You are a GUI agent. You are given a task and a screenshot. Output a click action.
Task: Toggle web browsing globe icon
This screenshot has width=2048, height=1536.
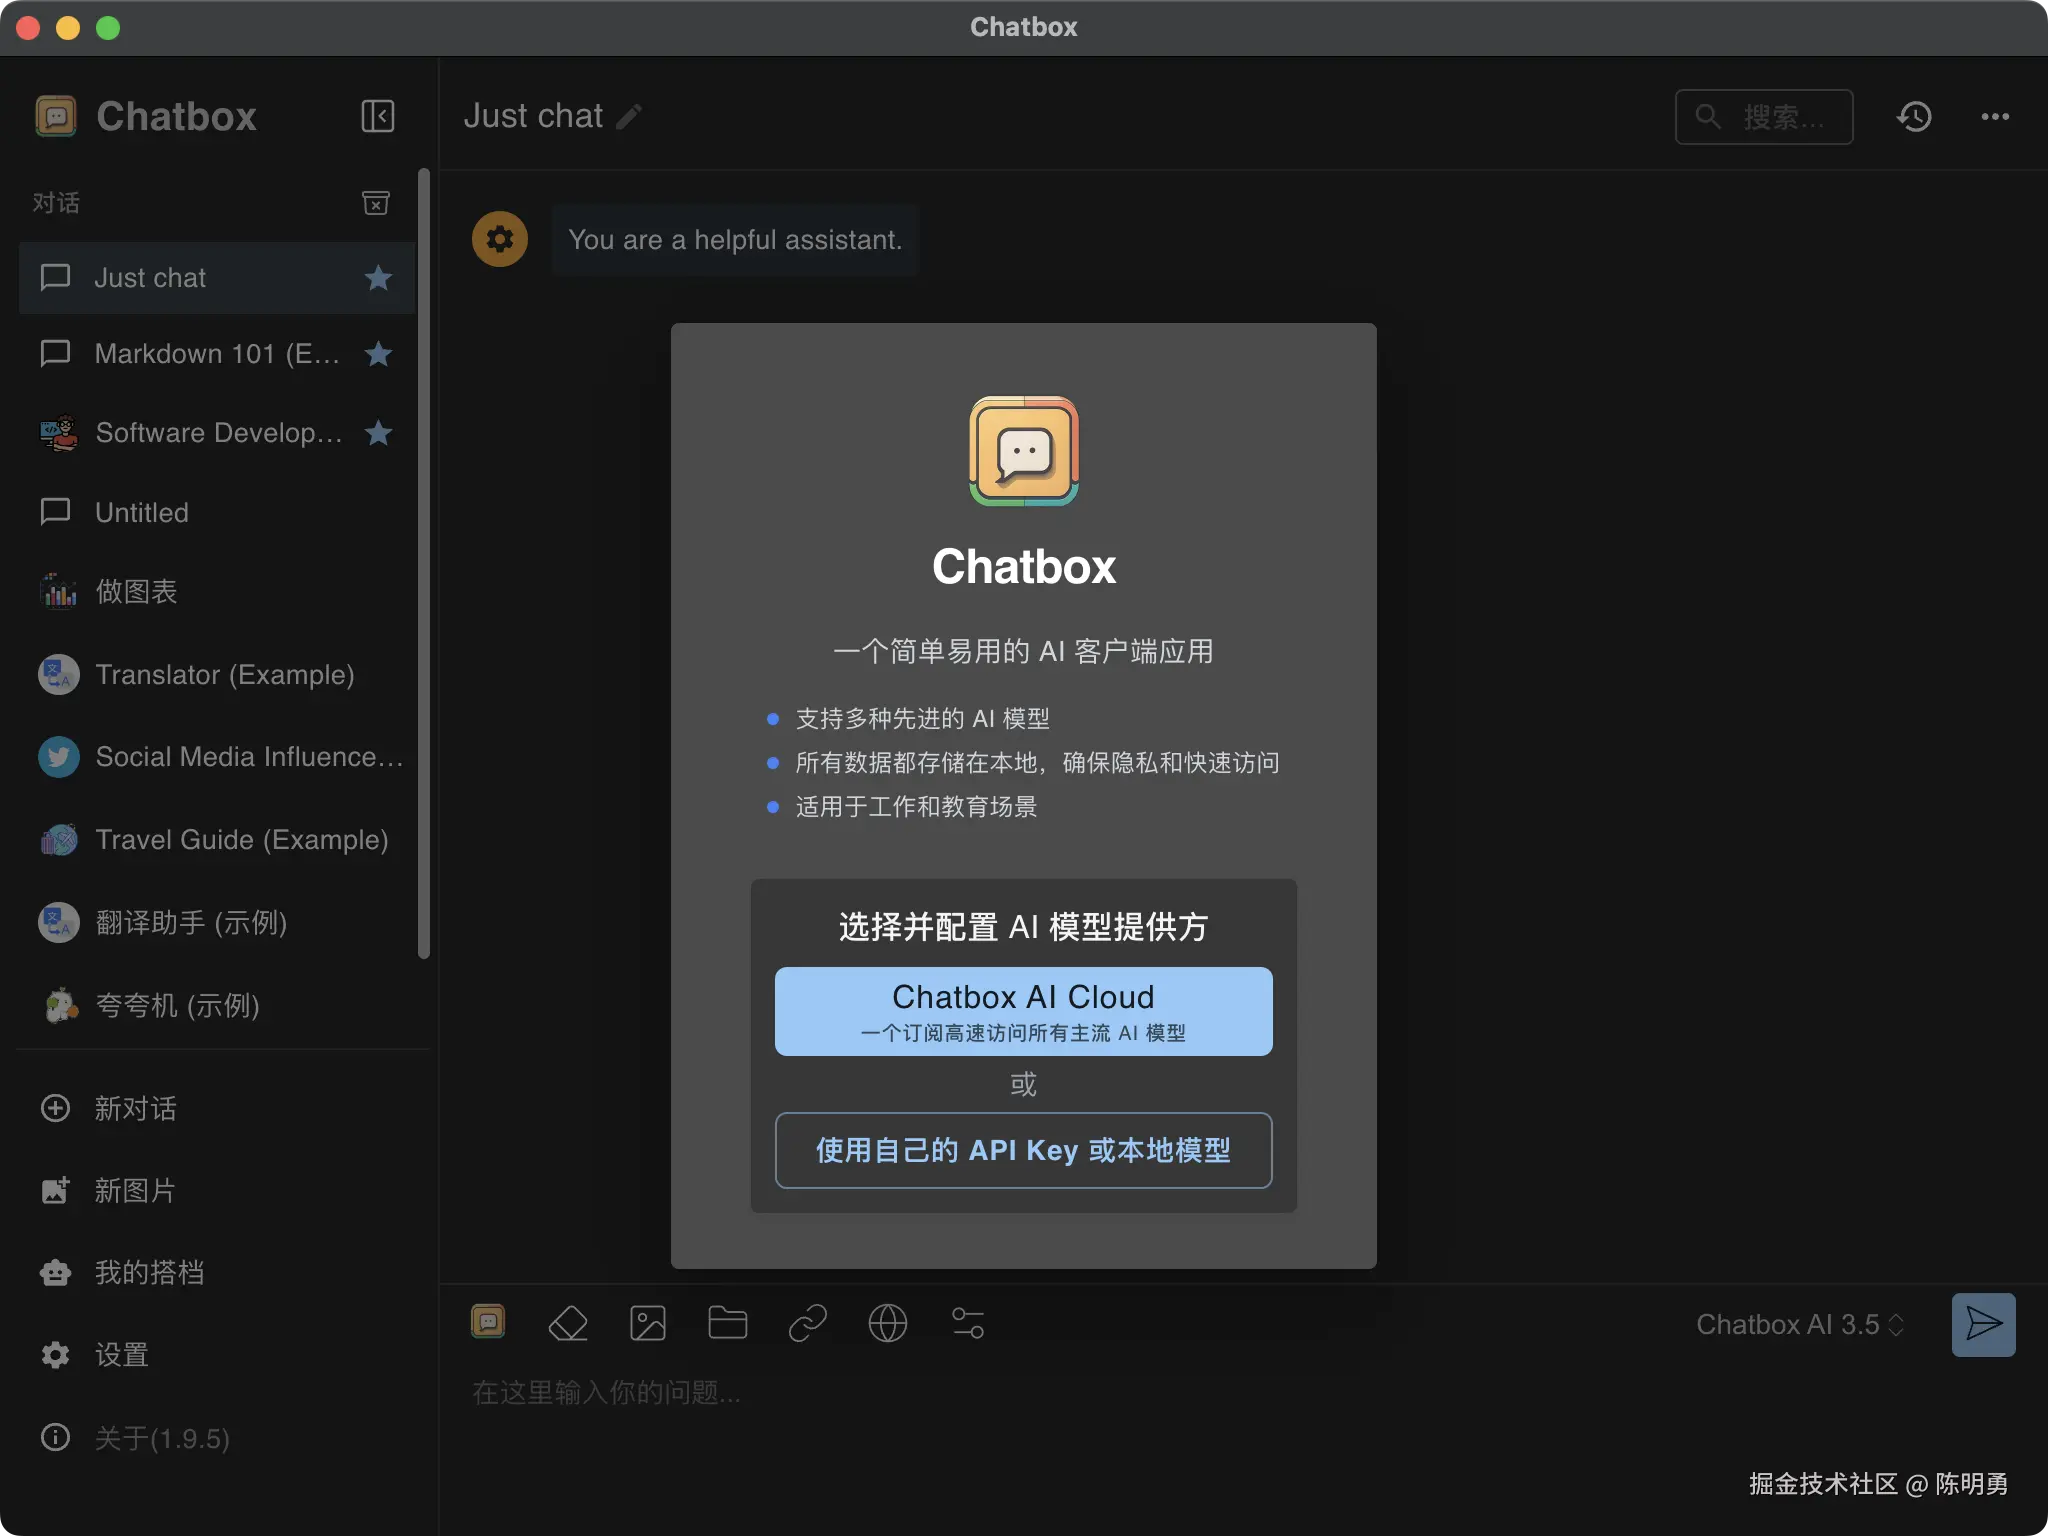(888, 1323)
